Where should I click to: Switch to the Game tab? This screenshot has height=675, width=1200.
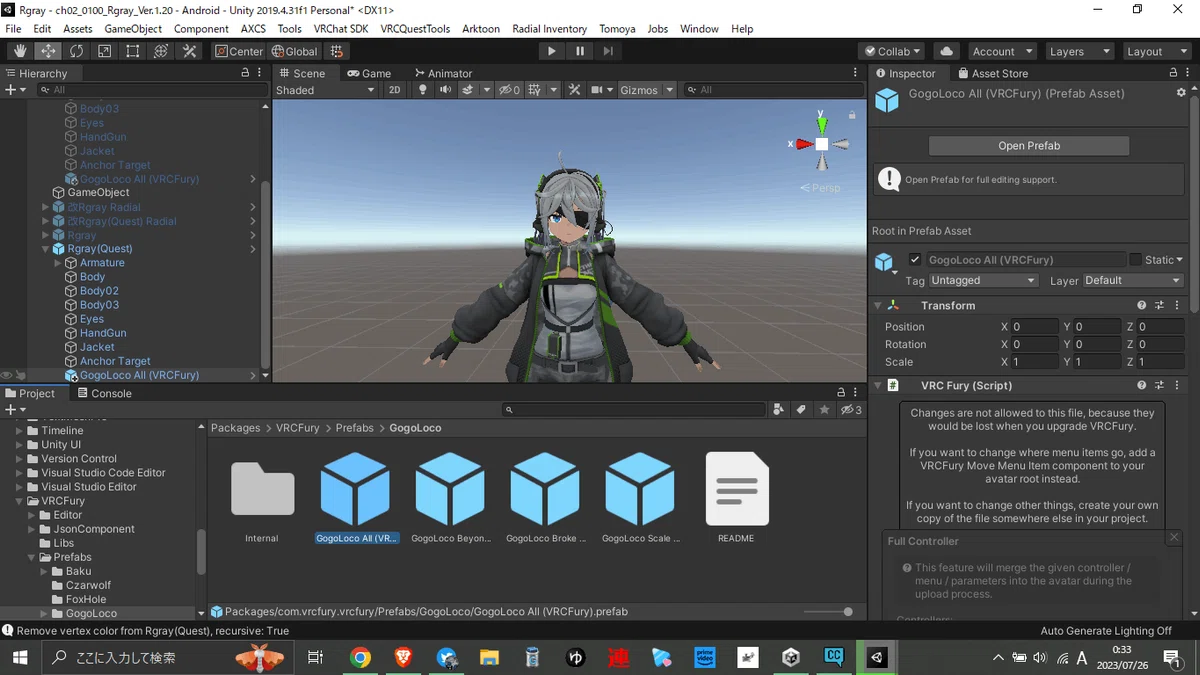[369, 73]
